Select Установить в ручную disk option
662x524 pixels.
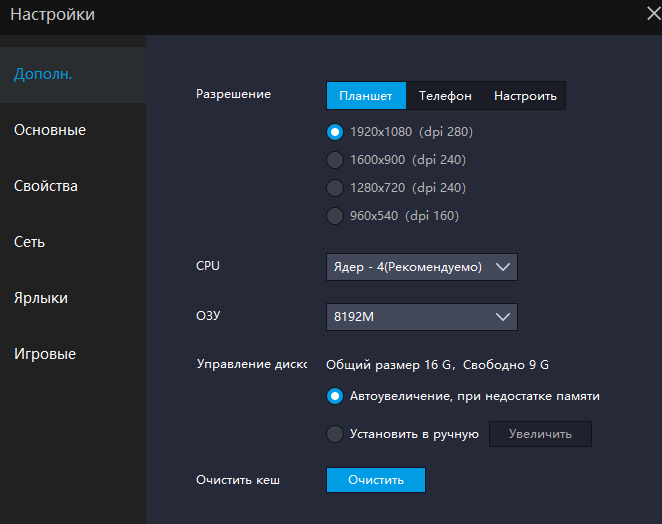pos(335,434)
